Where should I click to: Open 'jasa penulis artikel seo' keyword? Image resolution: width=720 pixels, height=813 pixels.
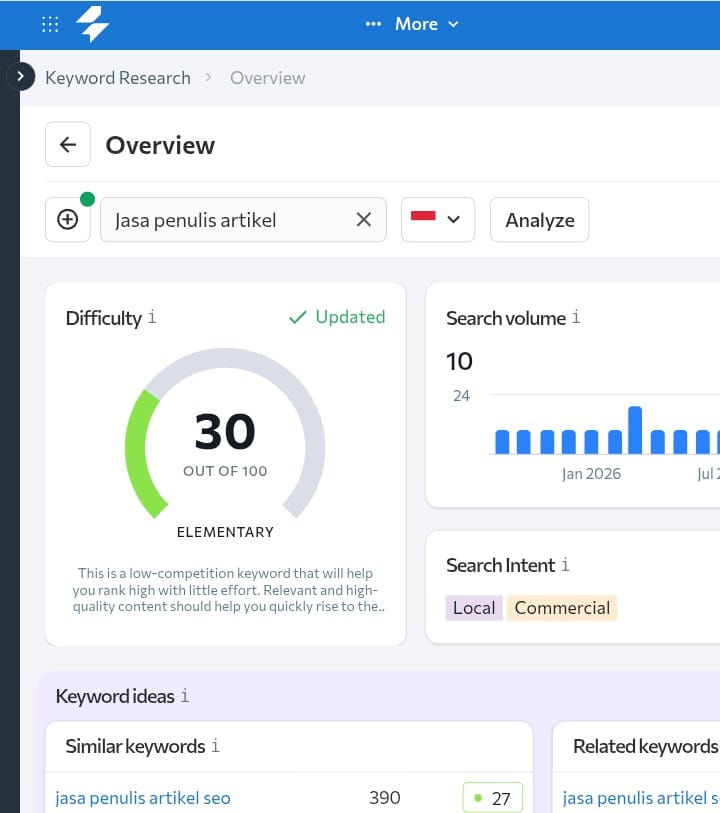tap(143, 798)
